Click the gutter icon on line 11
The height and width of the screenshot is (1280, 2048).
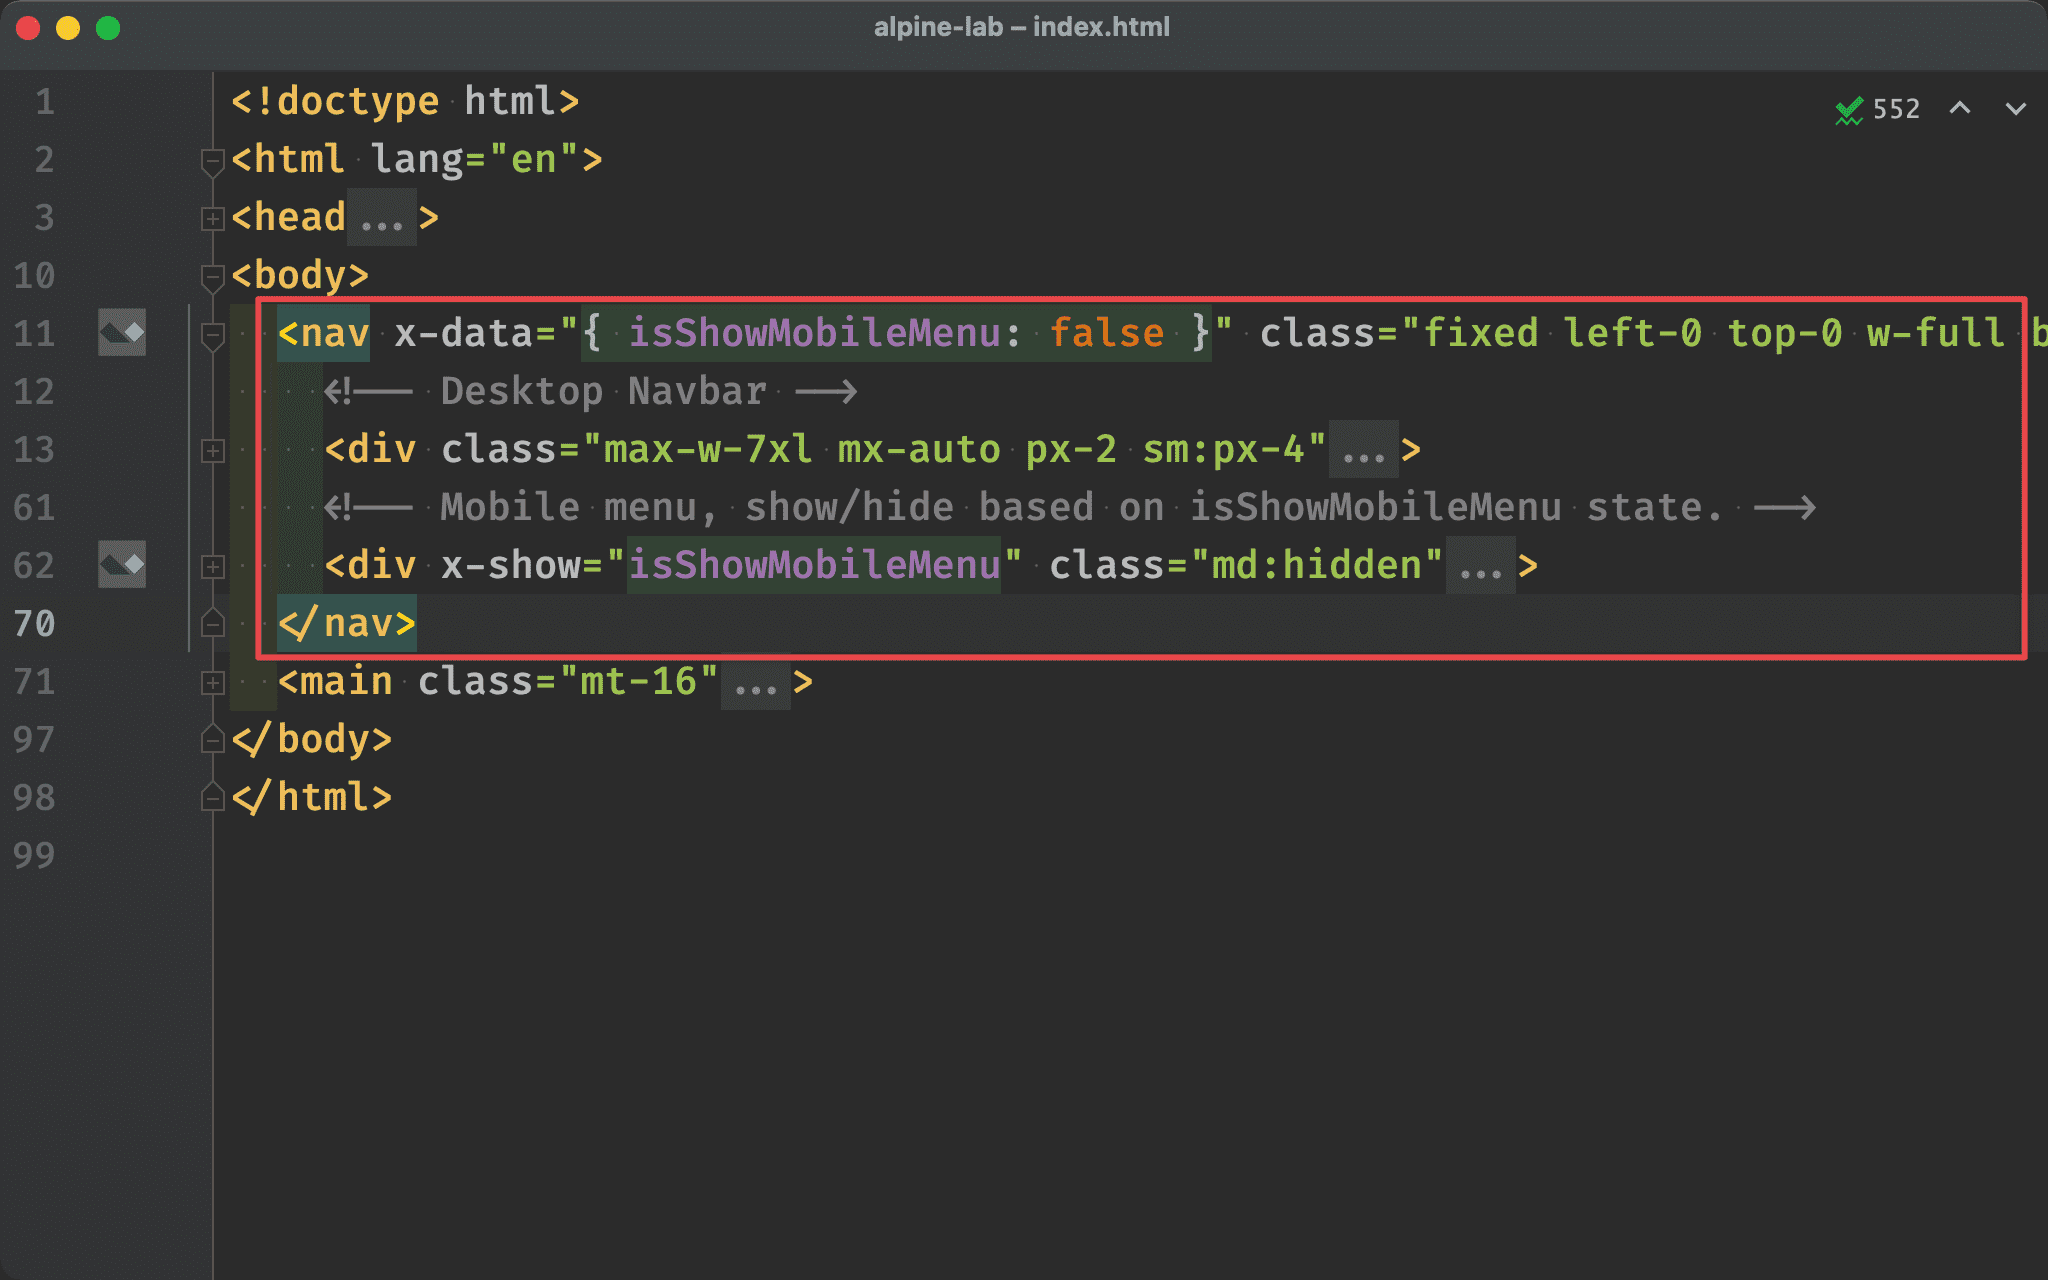click(122, 333)
